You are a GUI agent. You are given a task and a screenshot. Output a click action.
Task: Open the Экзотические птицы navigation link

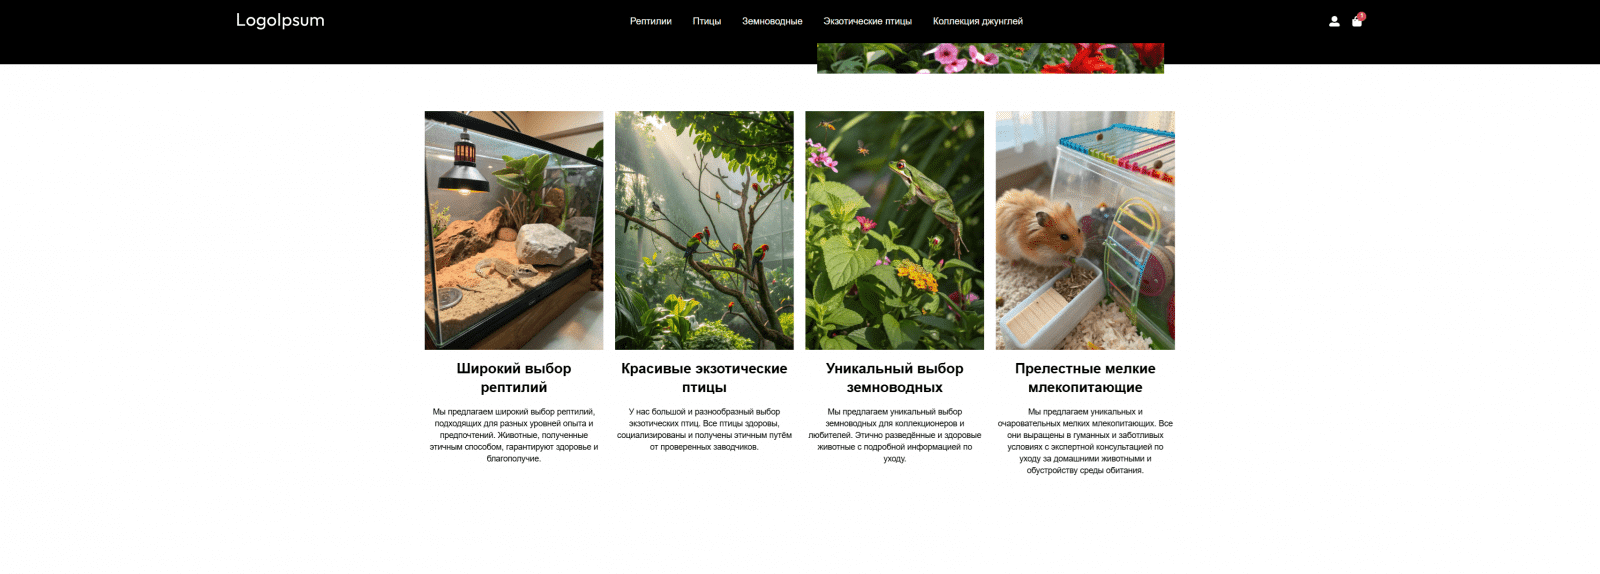click(x=867, y=21)
